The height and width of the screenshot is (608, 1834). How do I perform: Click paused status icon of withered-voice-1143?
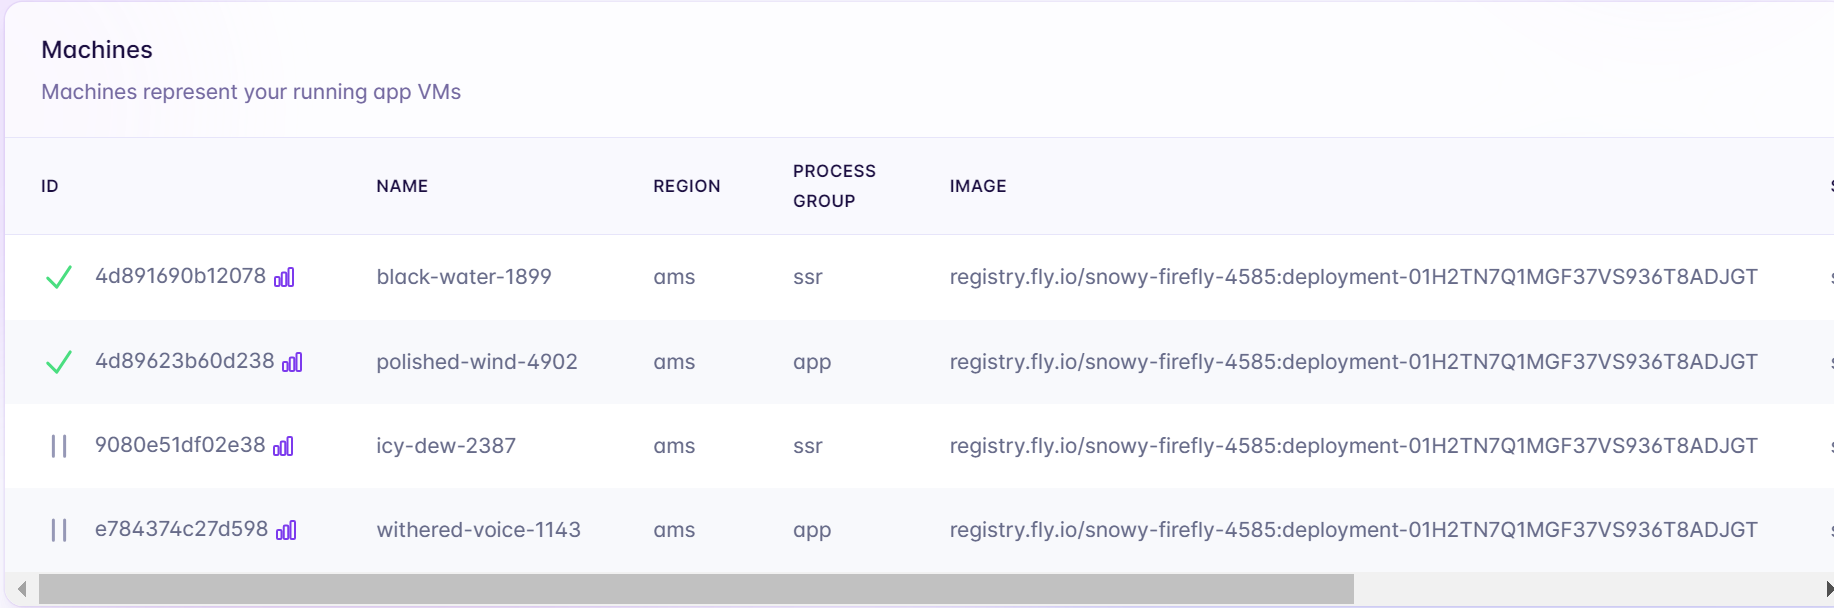click(x=59, y=530)
